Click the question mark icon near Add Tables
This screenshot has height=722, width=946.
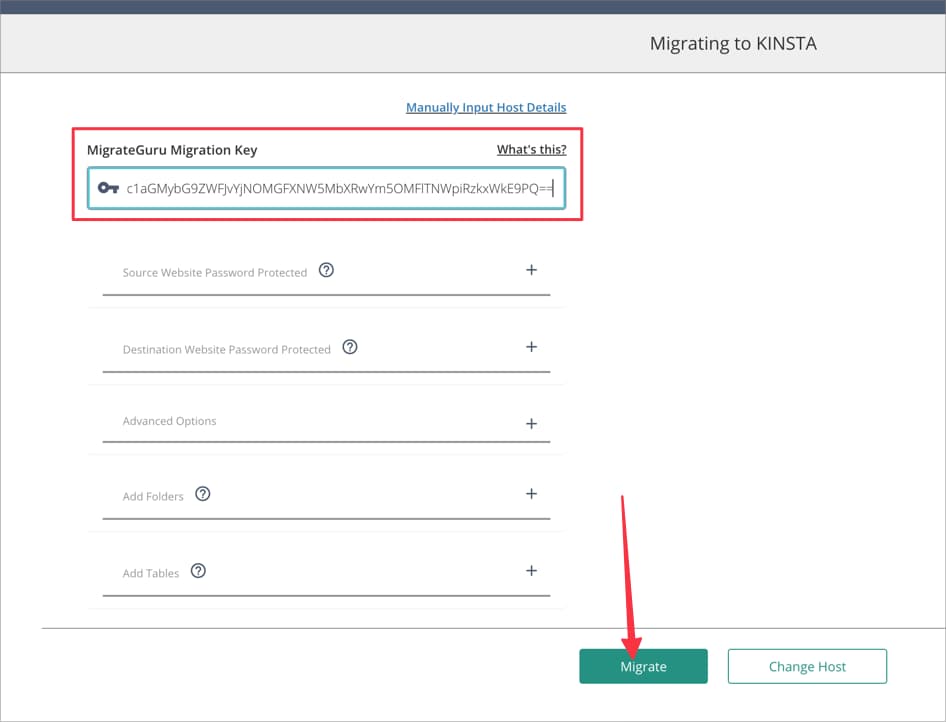click(x=197, y=571)
